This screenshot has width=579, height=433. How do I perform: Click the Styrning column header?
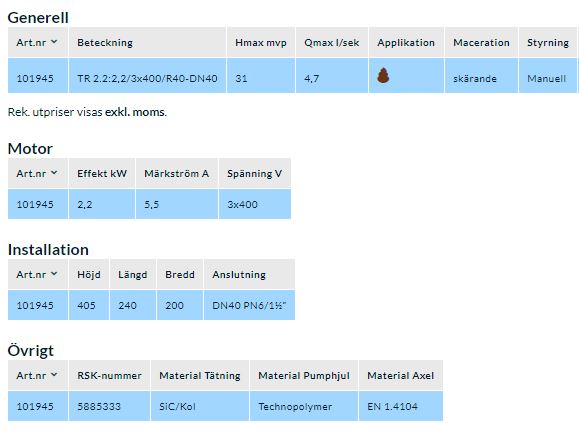[548, 42]
